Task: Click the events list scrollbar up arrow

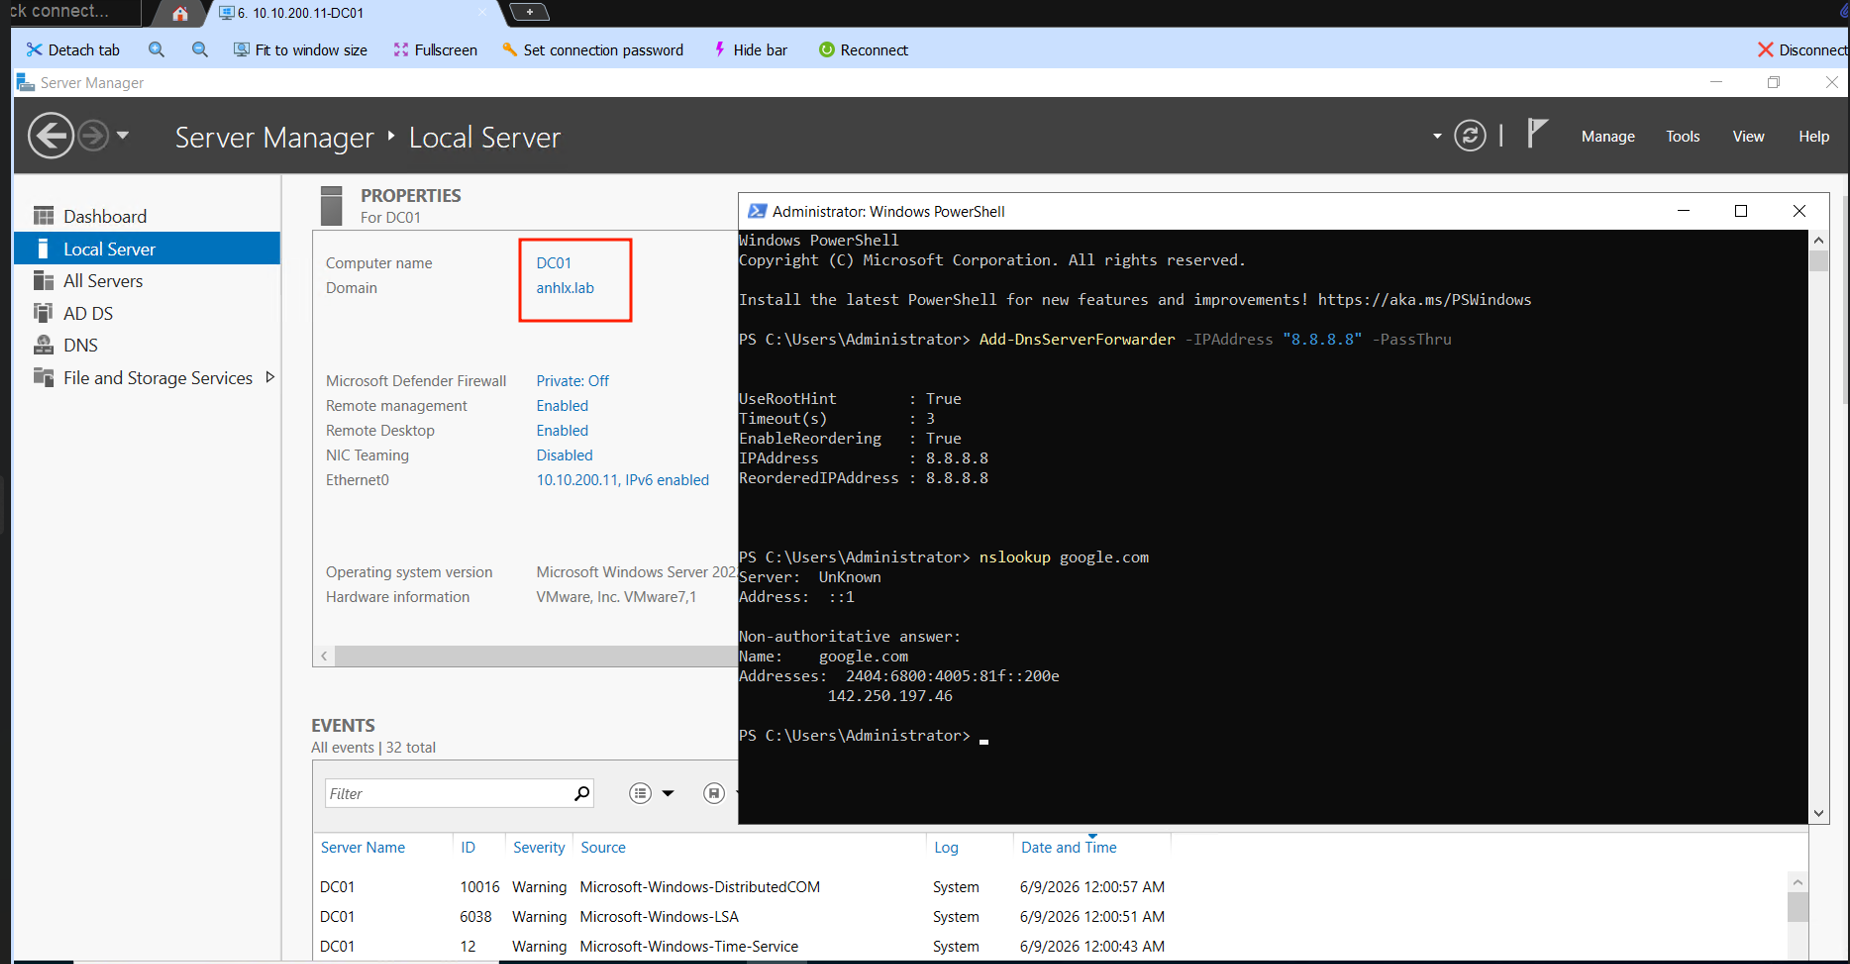Action: pyautogui.click(x=1797, y=882)
